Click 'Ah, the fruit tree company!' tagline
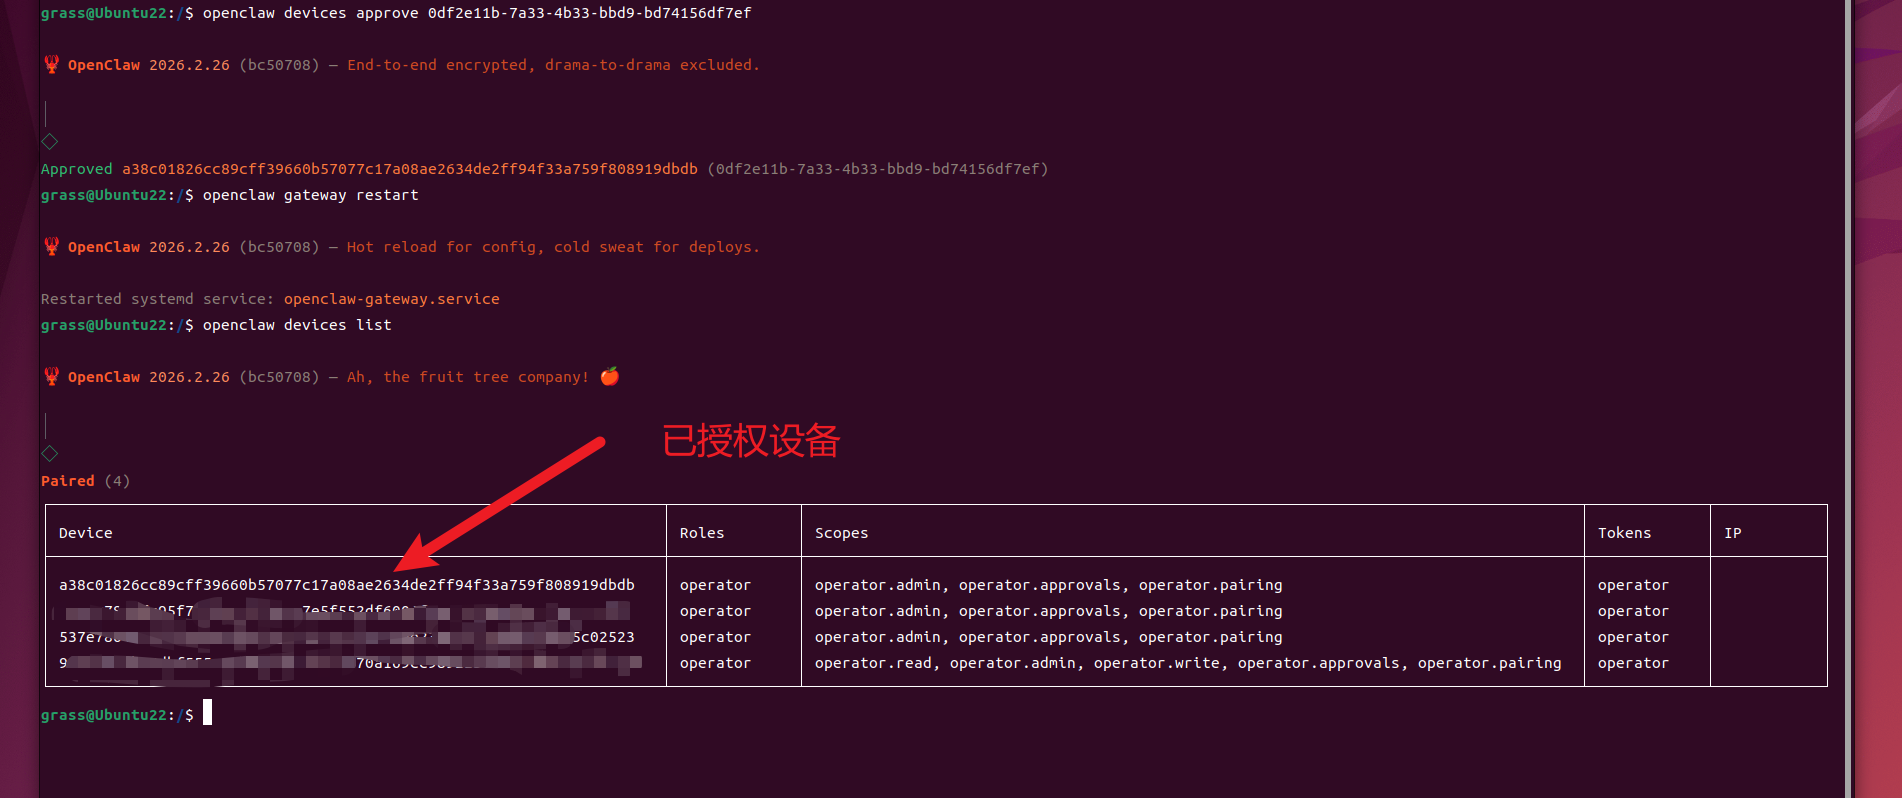Screen dimensions: 1902x798 click(468, 377)
